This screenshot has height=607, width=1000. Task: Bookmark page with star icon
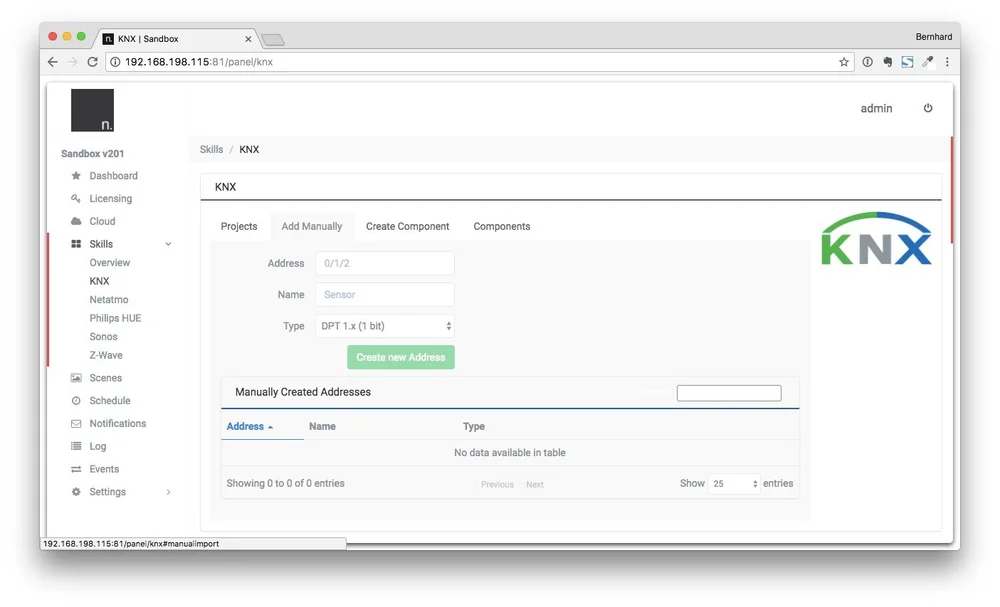point(844,62)
